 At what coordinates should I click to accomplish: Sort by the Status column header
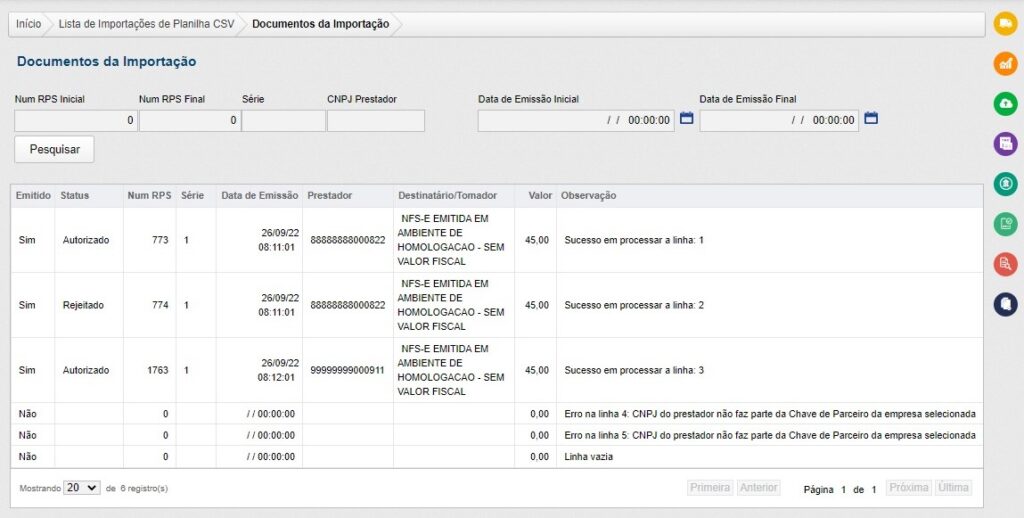pyautogui.click(x=75, y=195)
